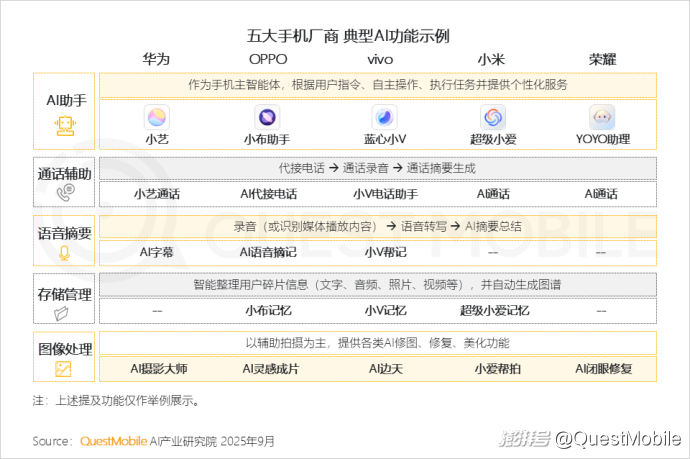Screen dimensions: 690x459
Task: Click the 语音摘要 microphone icon
Action: click(x=64, y=252)
